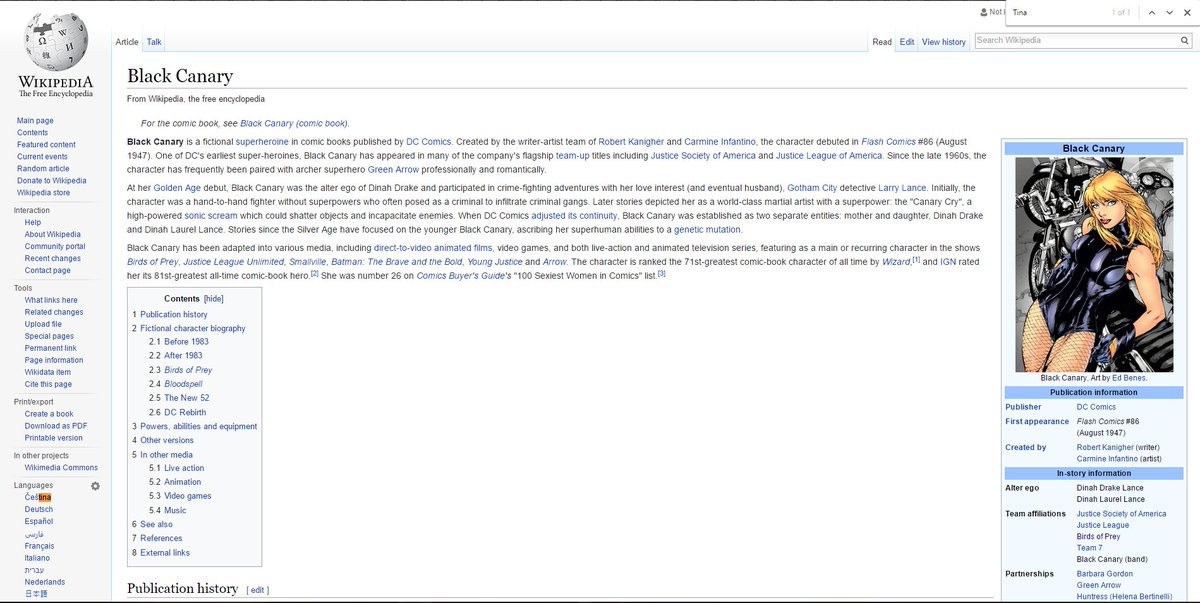This screenshot has width=1200, height=603.
Task: Close the find bar
Action: coord(1188,12)
